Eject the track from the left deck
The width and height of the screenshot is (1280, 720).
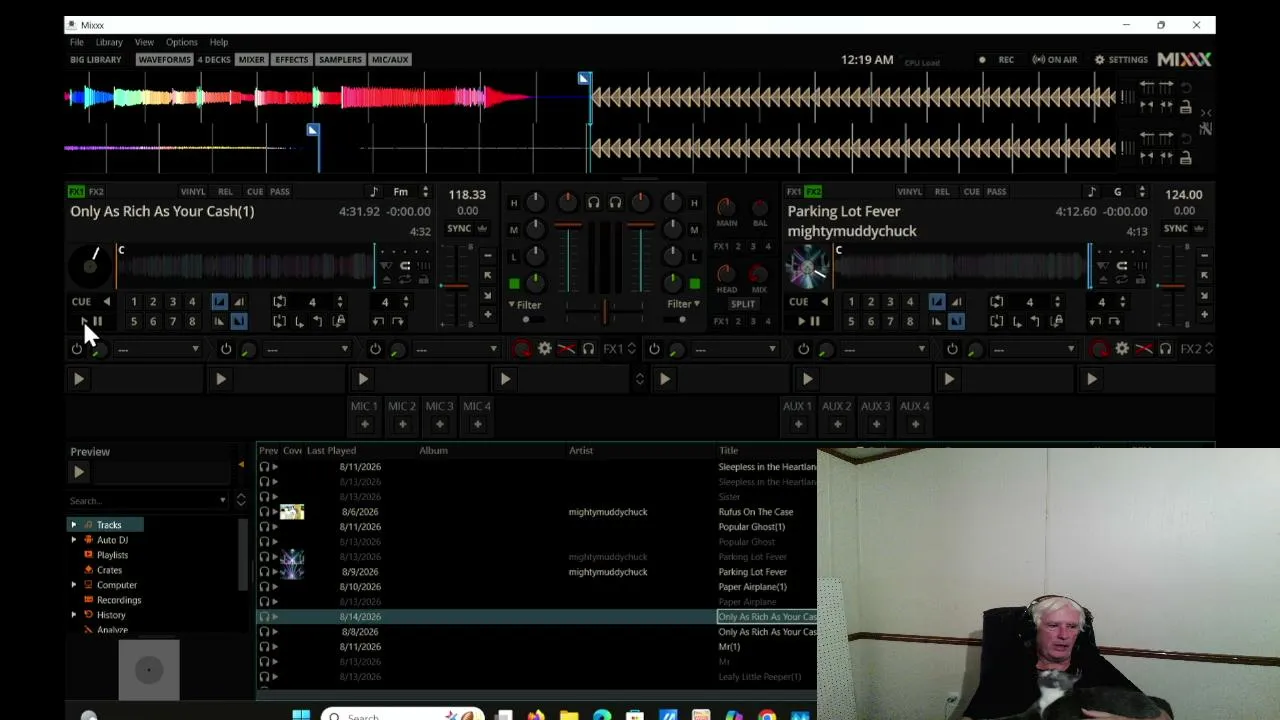click(x=386, y=281)
